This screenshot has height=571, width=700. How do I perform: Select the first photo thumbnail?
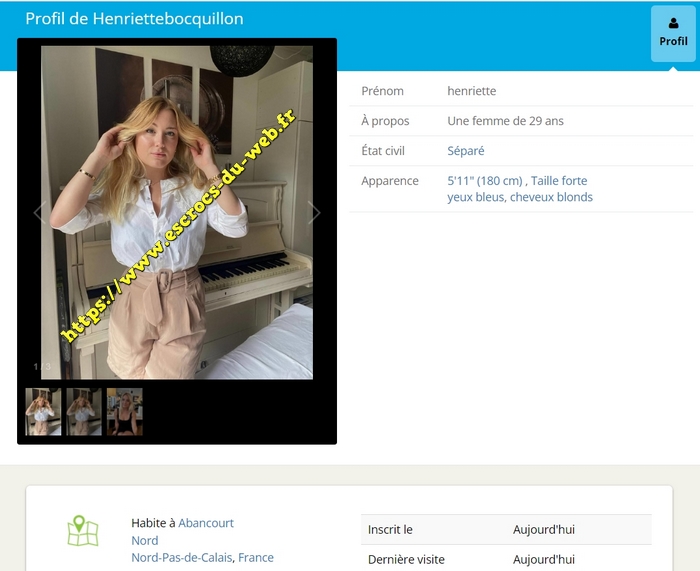point(43,411)
